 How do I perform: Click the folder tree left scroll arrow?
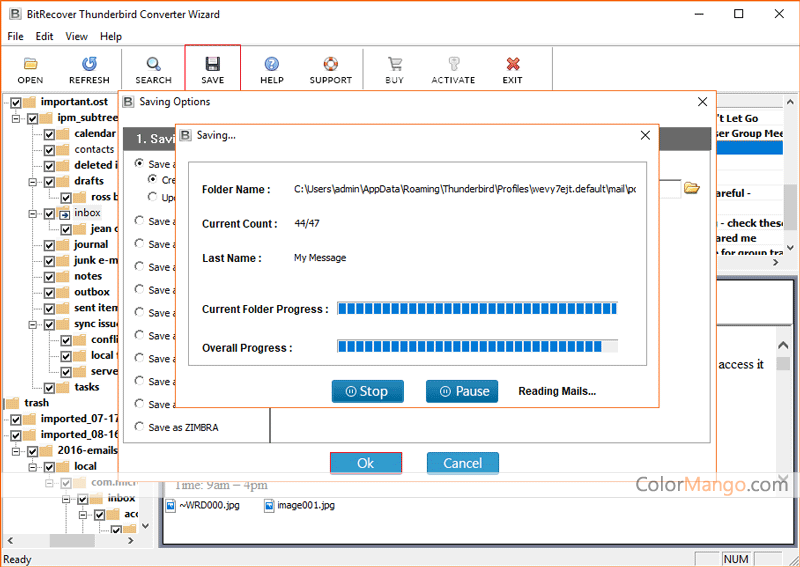(10, 540)
